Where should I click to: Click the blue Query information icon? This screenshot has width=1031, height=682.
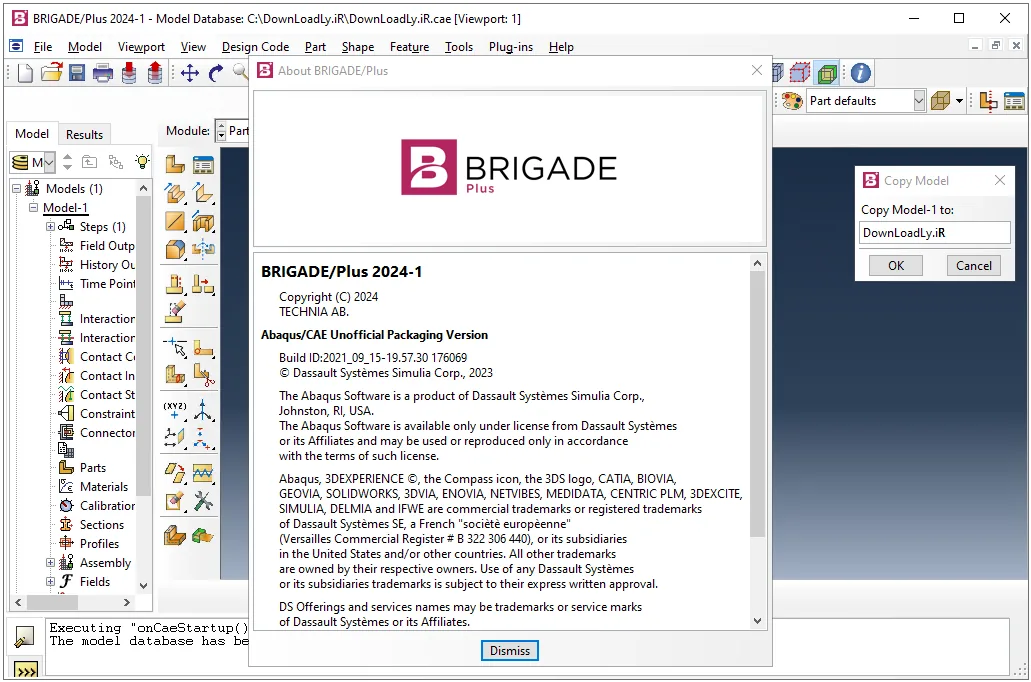pyautogui.click(x=860, y=73)
